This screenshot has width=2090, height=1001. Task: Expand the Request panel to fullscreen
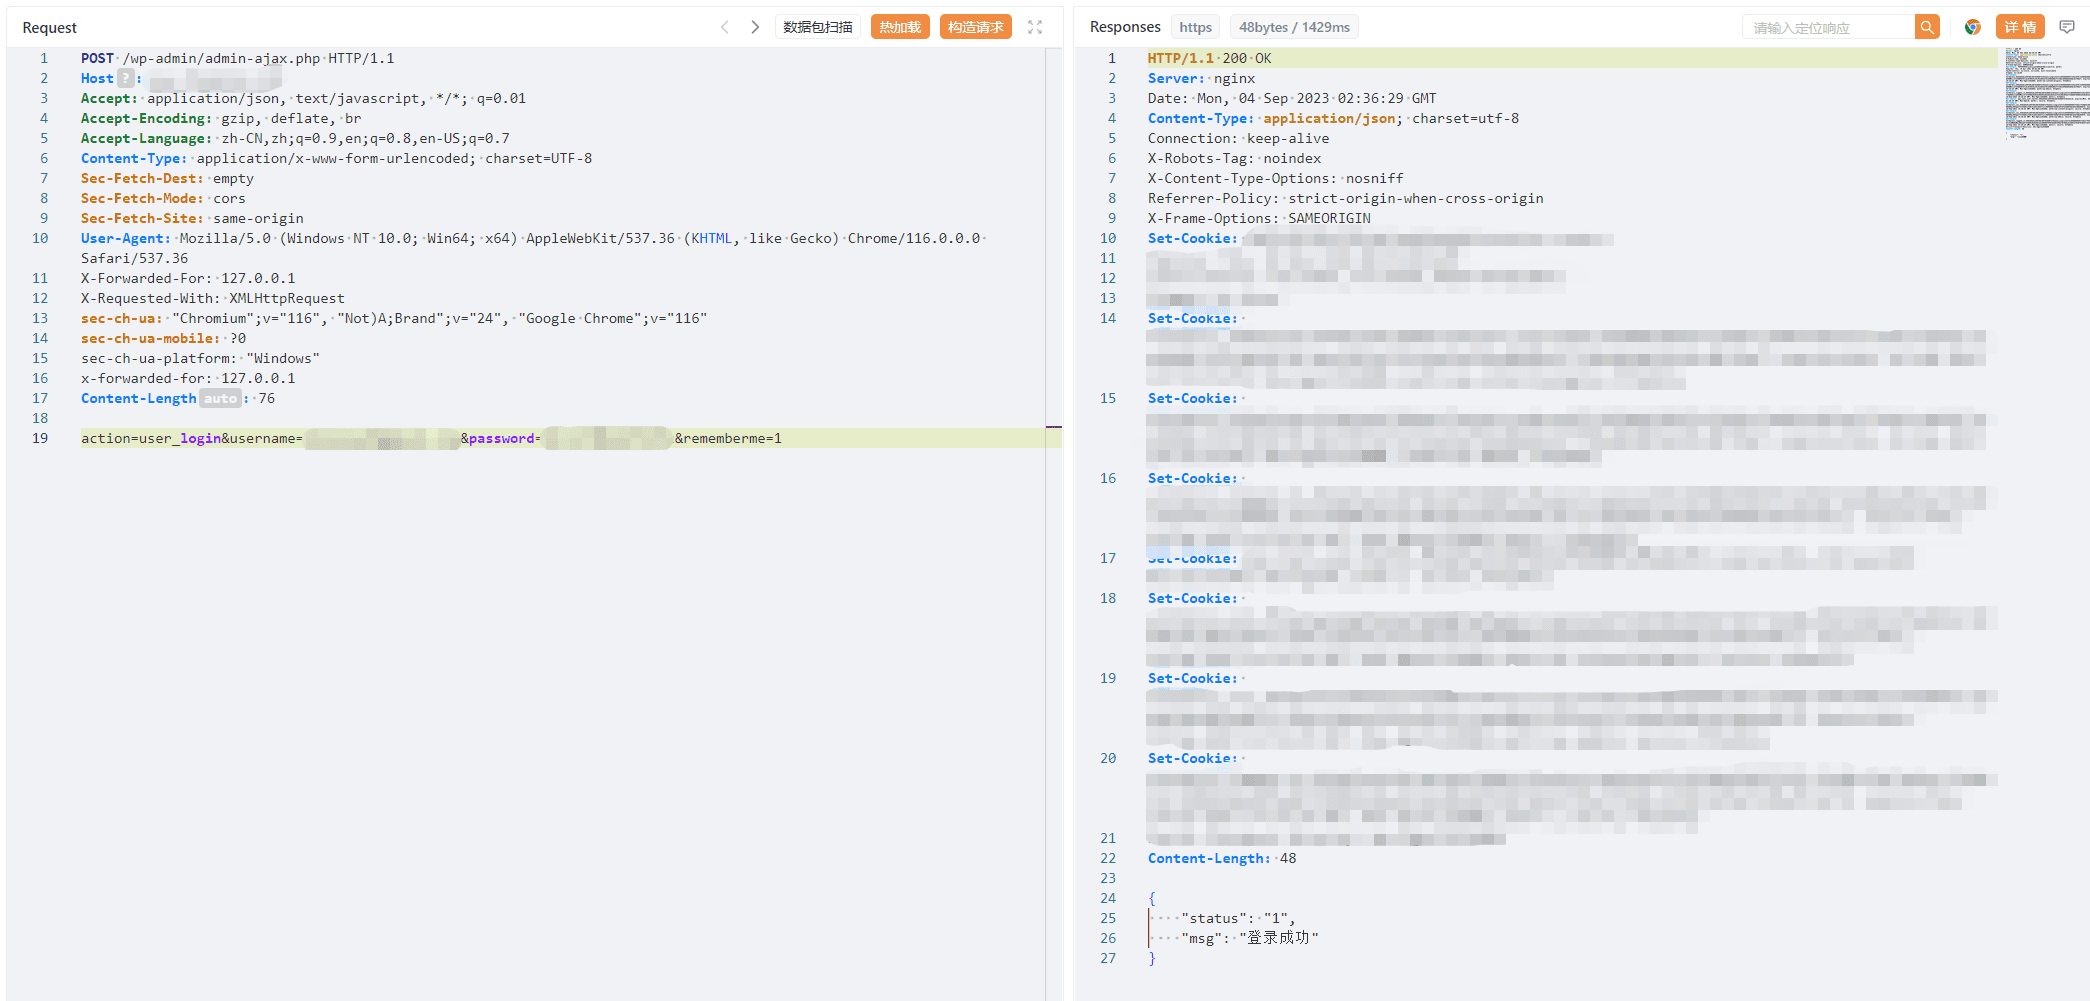point(1035,27)
